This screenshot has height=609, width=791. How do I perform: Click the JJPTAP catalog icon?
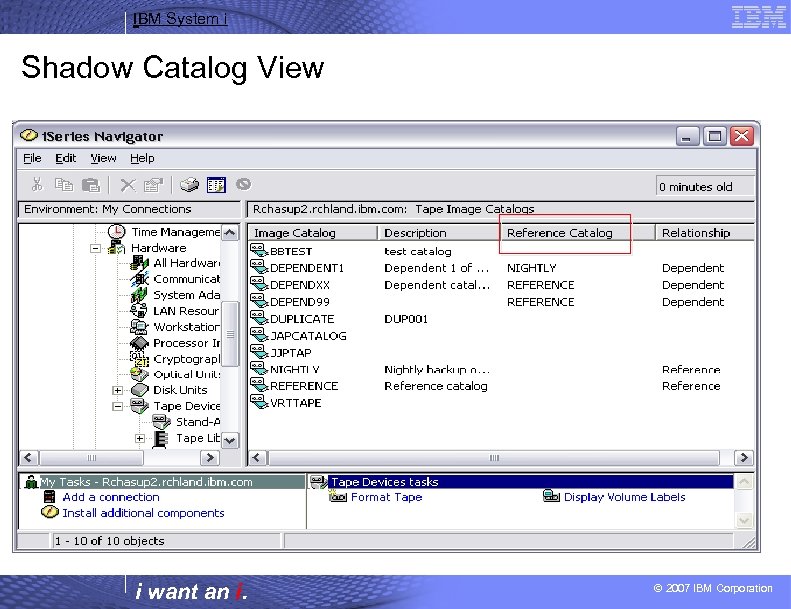point(259,352)
